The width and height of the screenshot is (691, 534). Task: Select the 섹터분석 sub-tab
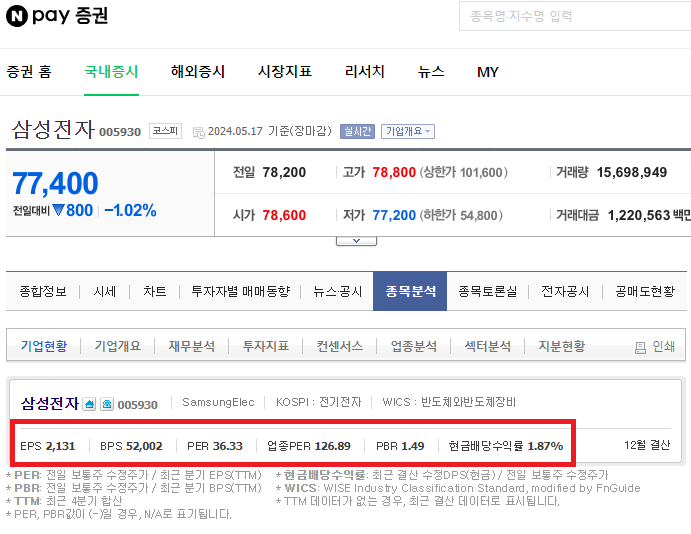point(488,346)
